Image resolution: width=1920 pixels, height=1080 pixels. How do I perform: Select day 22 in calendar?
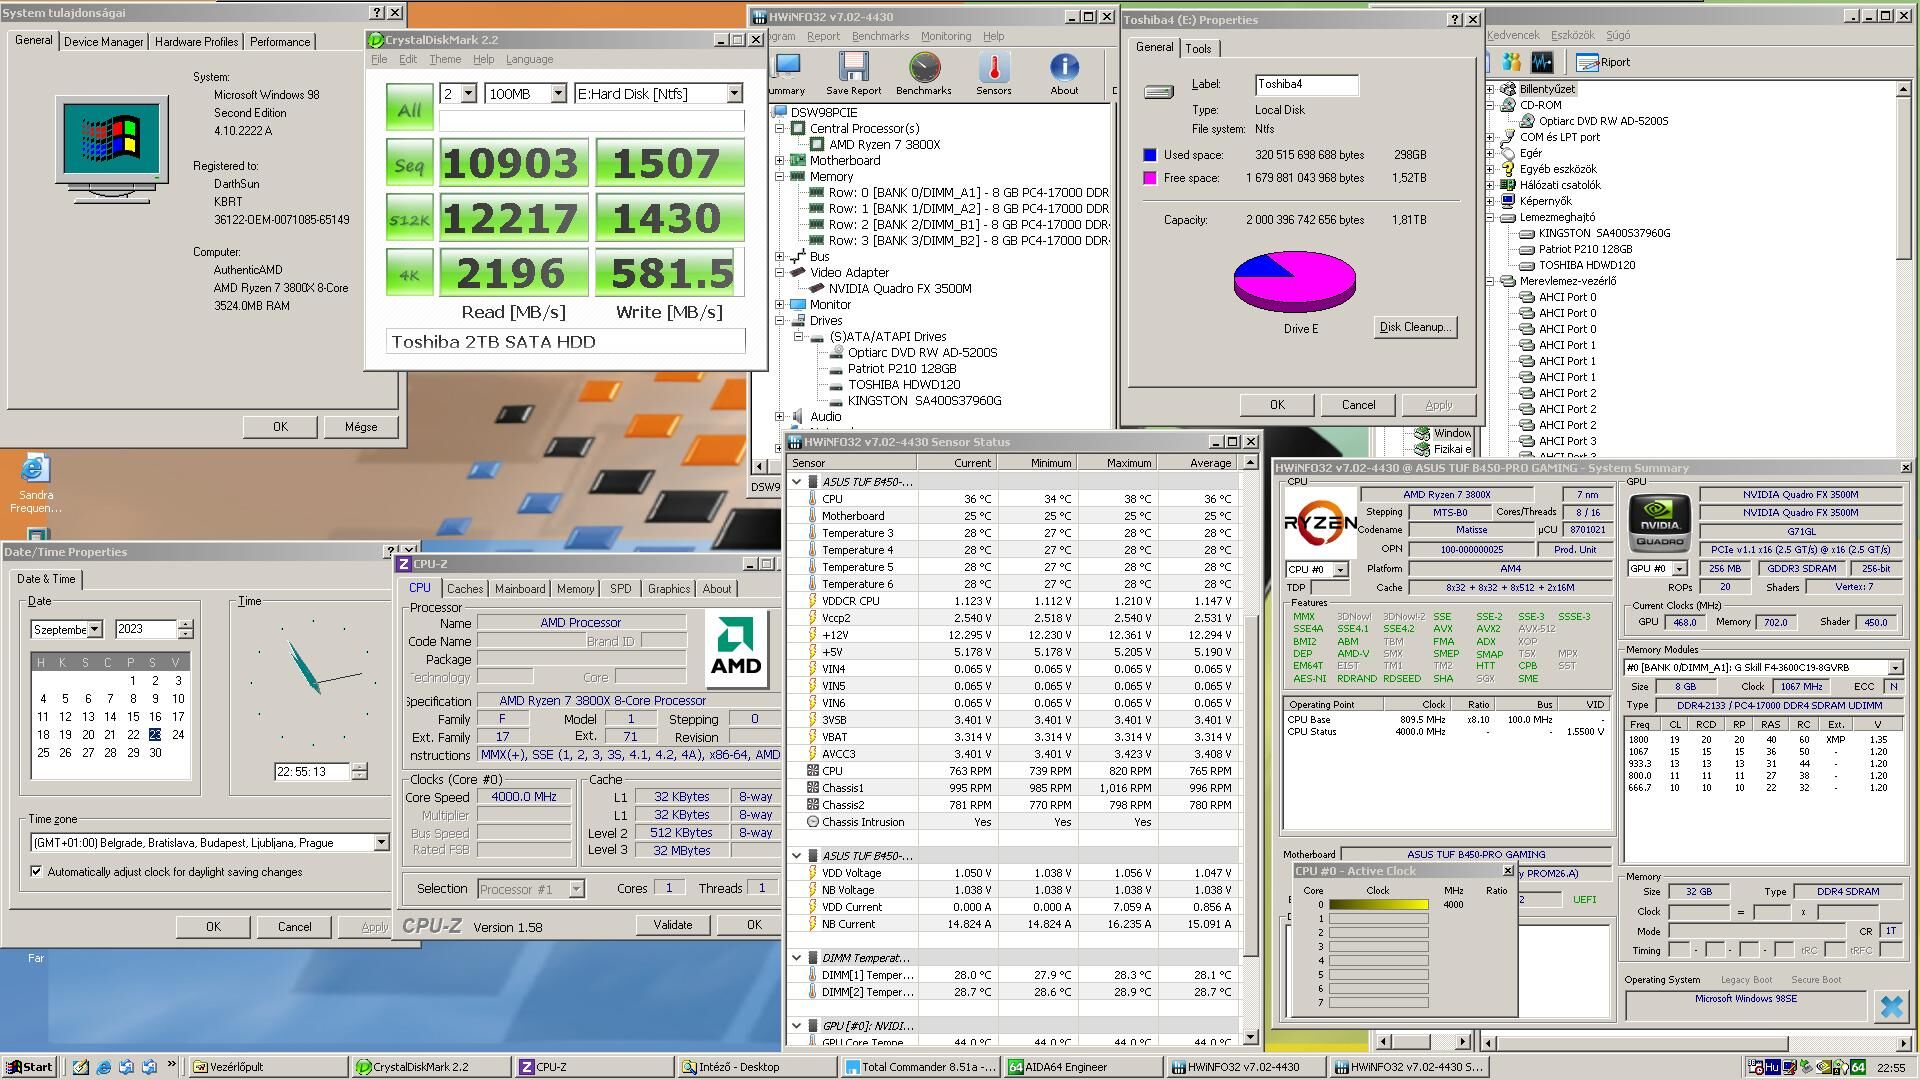[x=133, y=734]
